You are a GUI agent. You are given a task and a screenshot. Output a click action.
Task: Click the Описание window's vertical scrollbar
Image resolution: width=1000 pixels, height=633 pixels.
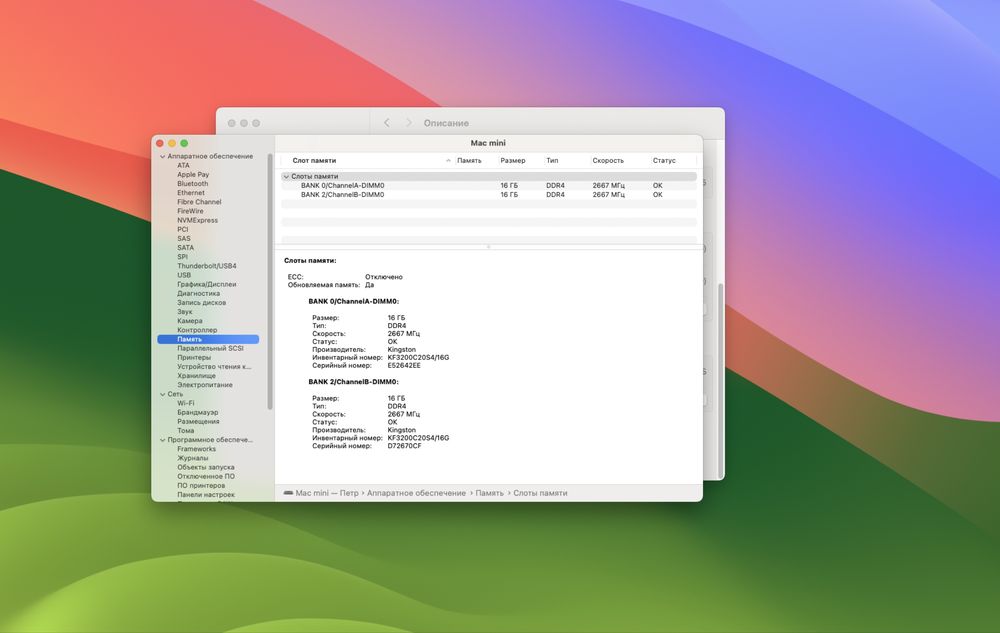(721, 381)
